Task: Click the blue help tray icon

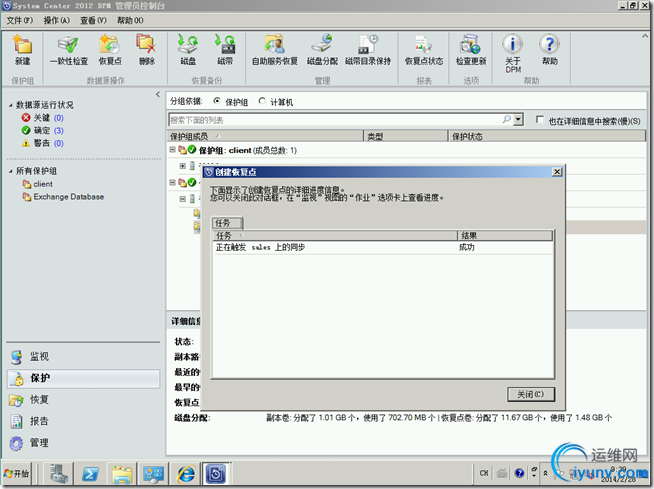Action: coord(519,473)
